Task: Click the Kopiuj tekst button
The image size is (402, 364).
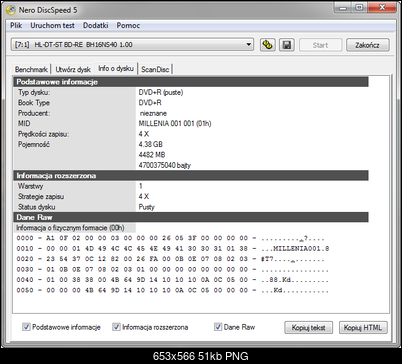Action: (308, 327)
